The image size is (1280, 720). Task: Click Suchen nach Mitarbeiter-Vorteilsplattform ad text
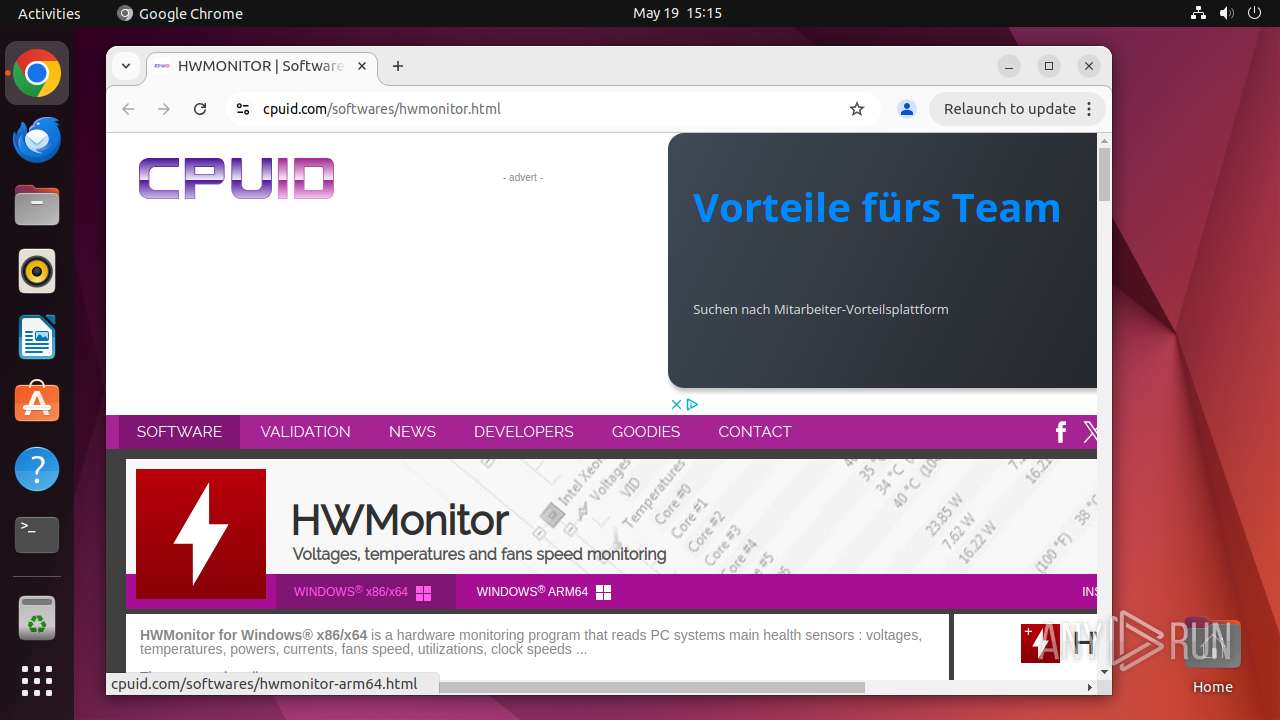pos(821,309)
